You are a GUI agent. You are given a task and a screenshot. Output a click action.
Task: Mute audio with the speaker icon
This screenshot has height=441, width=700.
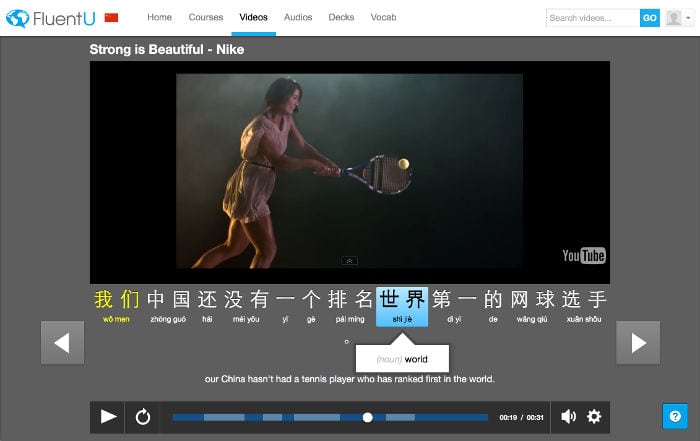pos(568,417)
